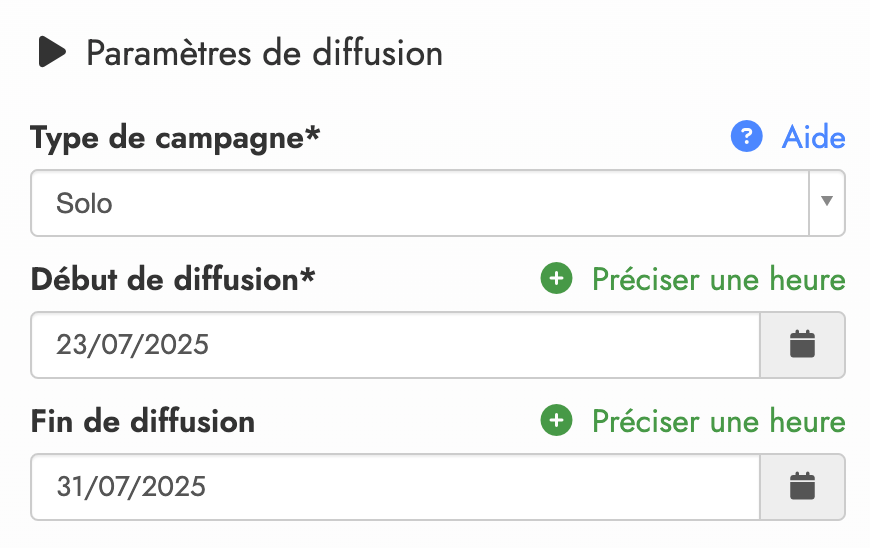Open the Aide help link
The width and height of the screenshot is (870, 548).
(x=813, y=137)
